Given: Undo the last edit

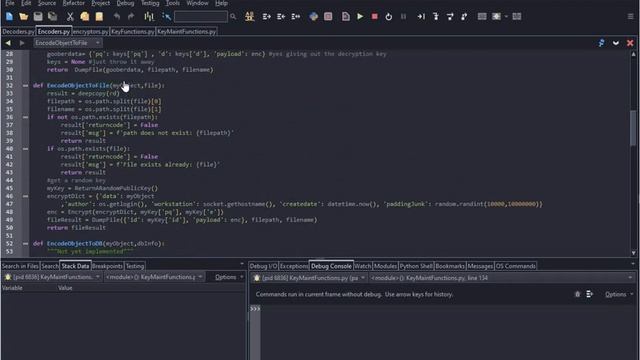Looking at the screenshot, I should point(117,16).
